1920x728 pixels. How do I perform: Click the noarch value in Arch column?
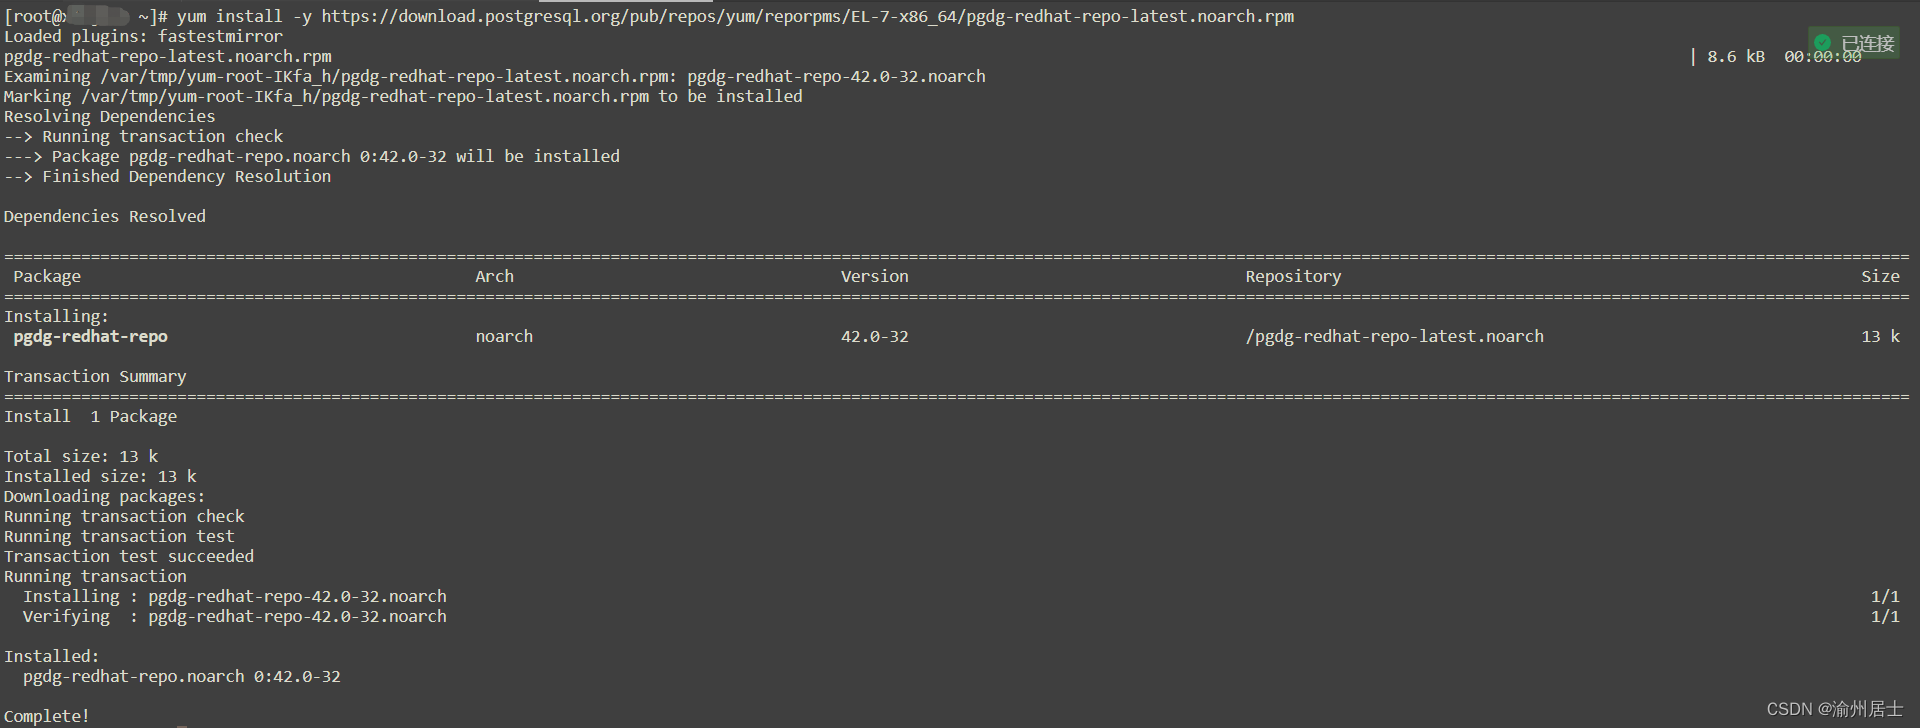[x=504, y=336]
